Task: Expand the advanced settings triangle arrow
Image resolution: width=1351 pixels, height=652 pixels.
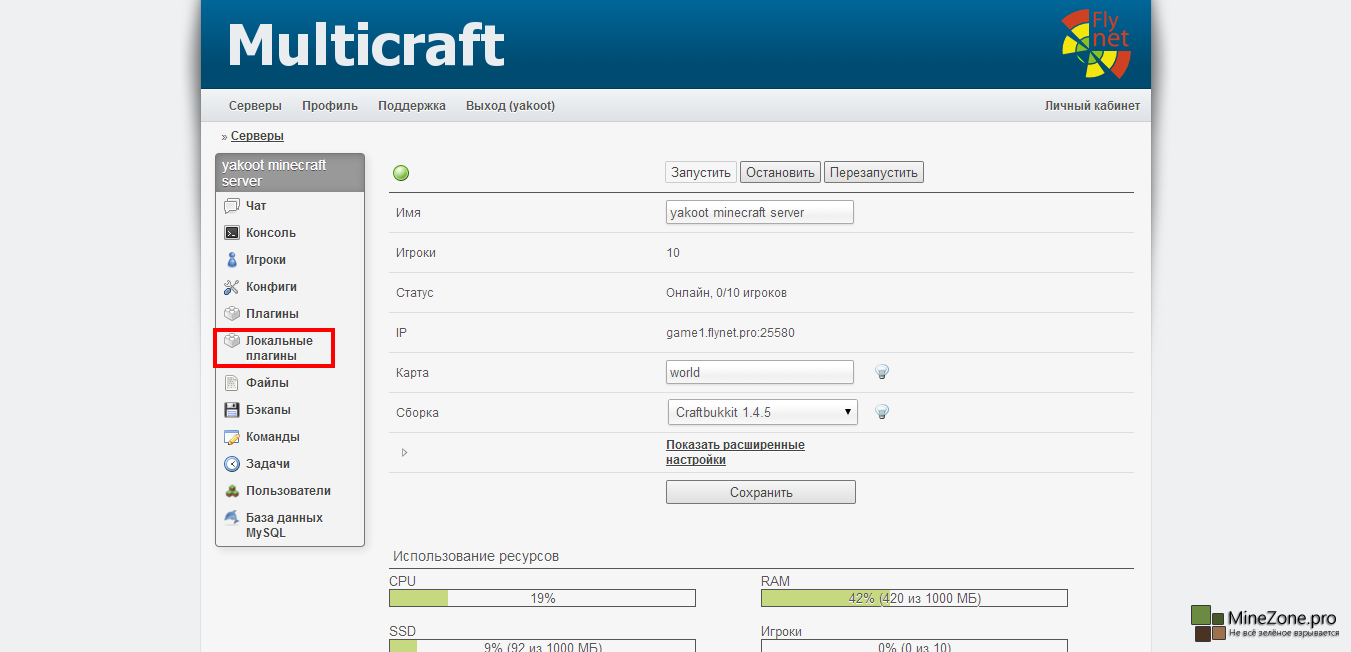Action: pos(404,453)
